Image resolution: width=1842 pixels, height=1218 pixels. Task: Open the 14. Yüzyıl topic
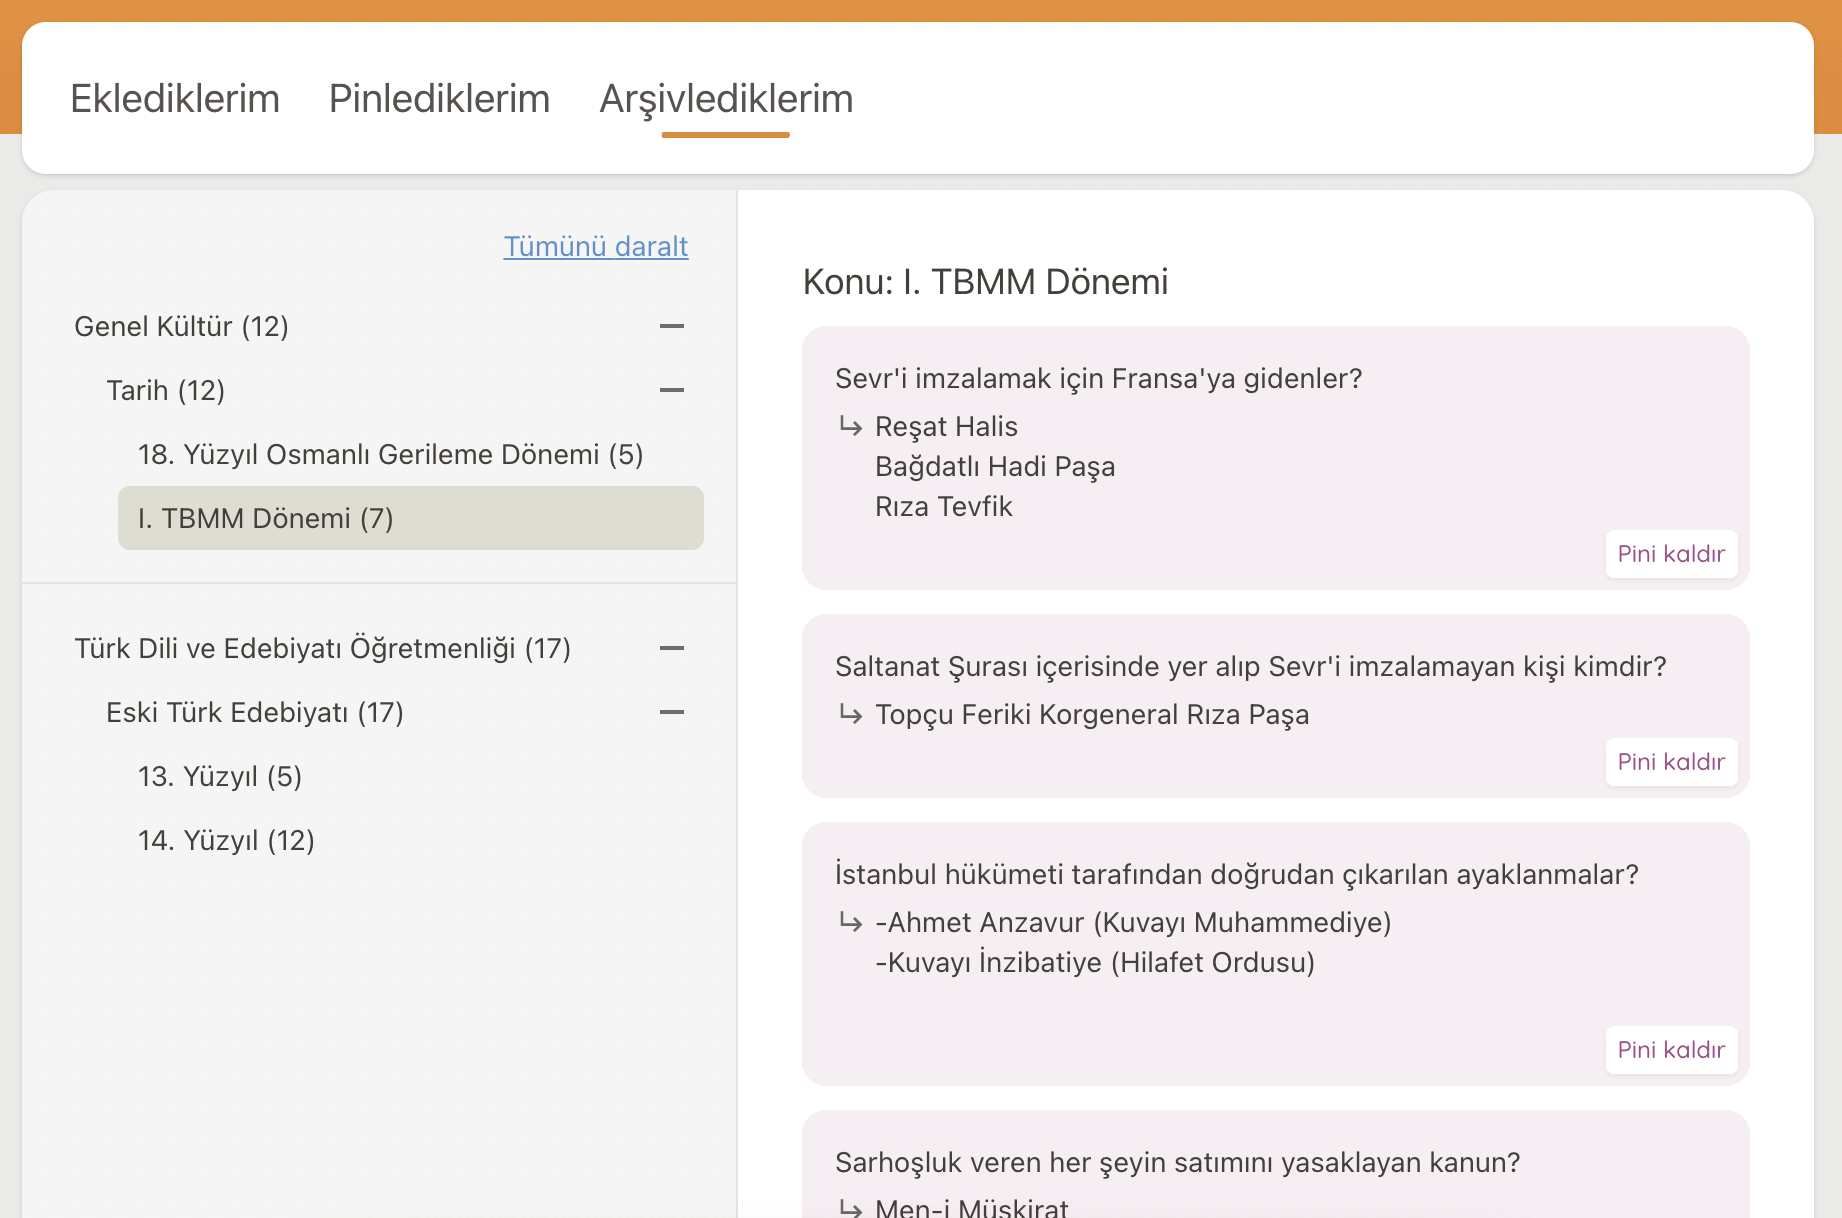pyautogui.click(x=226, y=840)
